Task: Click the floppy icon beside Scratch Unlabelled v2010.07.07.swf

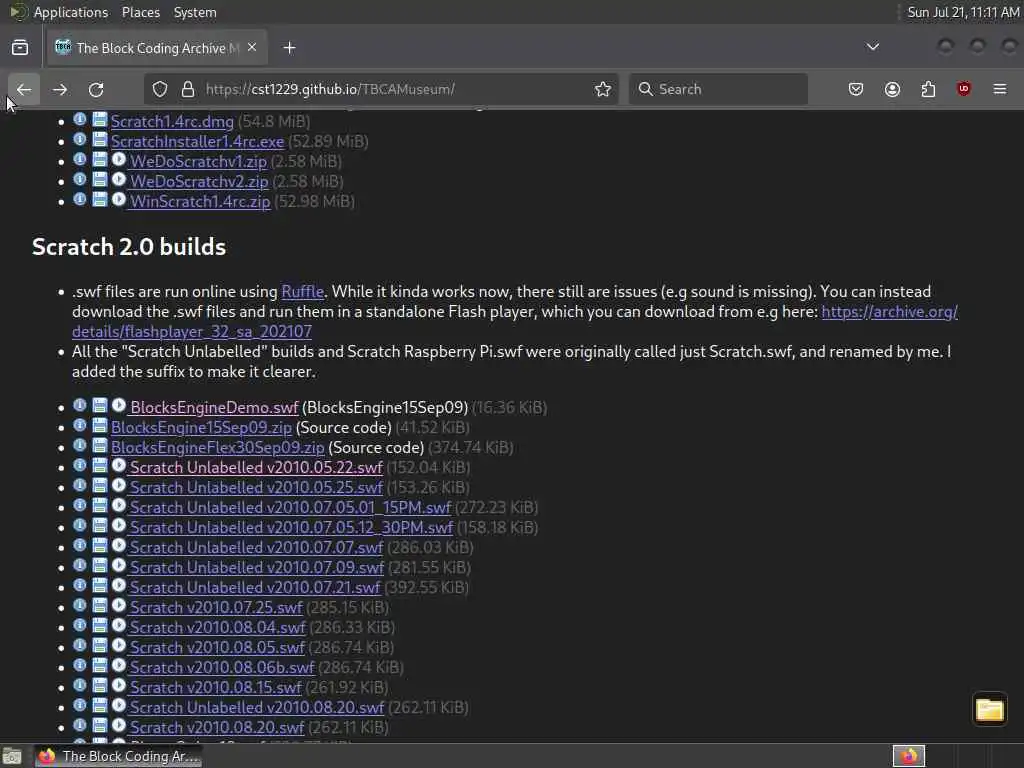Action: (99, 546)
